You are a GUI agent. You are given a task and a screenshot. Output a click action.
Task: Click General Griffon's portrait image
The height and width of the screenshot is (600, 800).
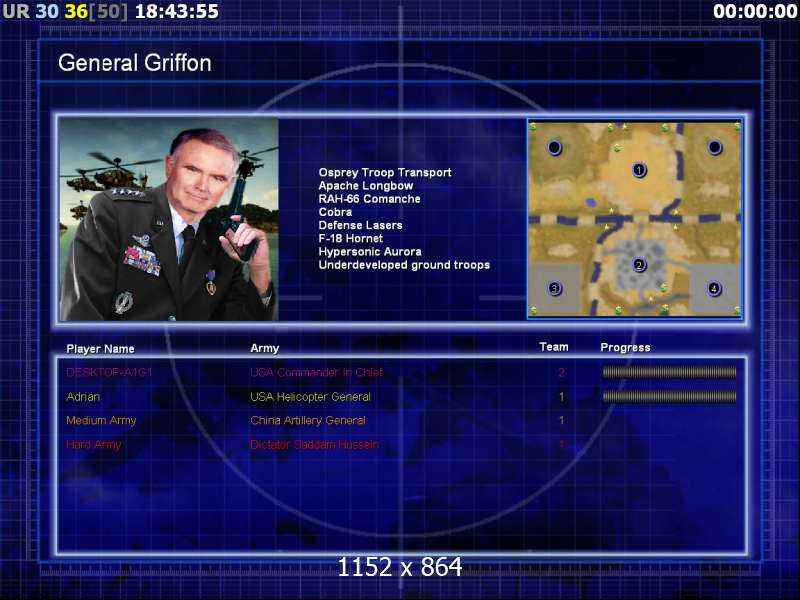pos(169,219)
